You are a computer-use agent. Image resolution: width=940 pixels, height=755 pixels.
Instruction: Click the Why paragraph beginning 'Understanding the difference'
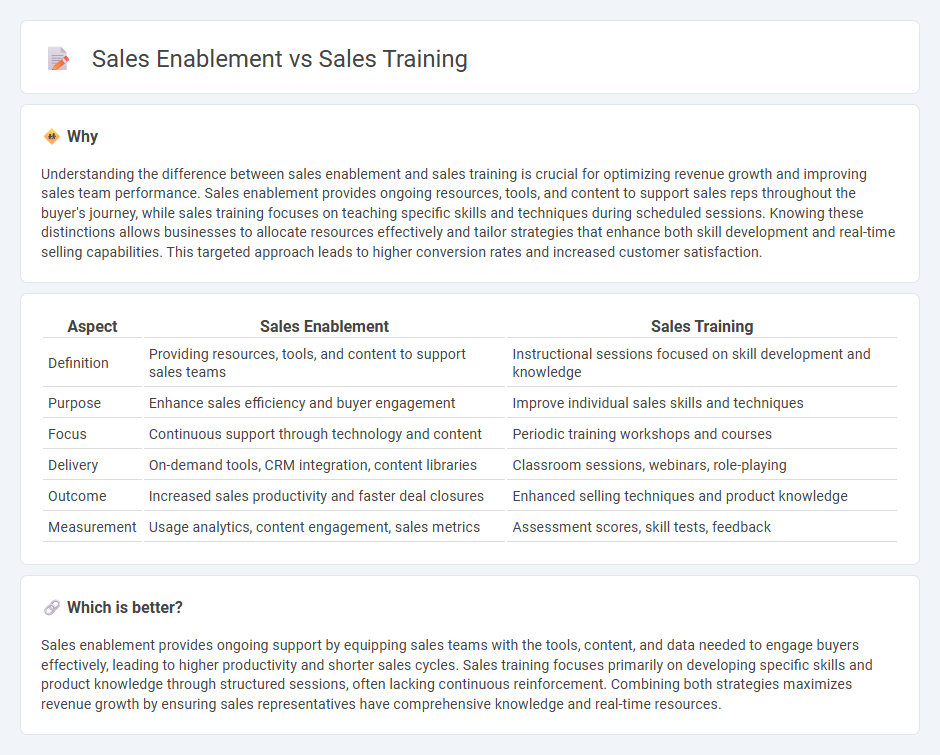468,213
